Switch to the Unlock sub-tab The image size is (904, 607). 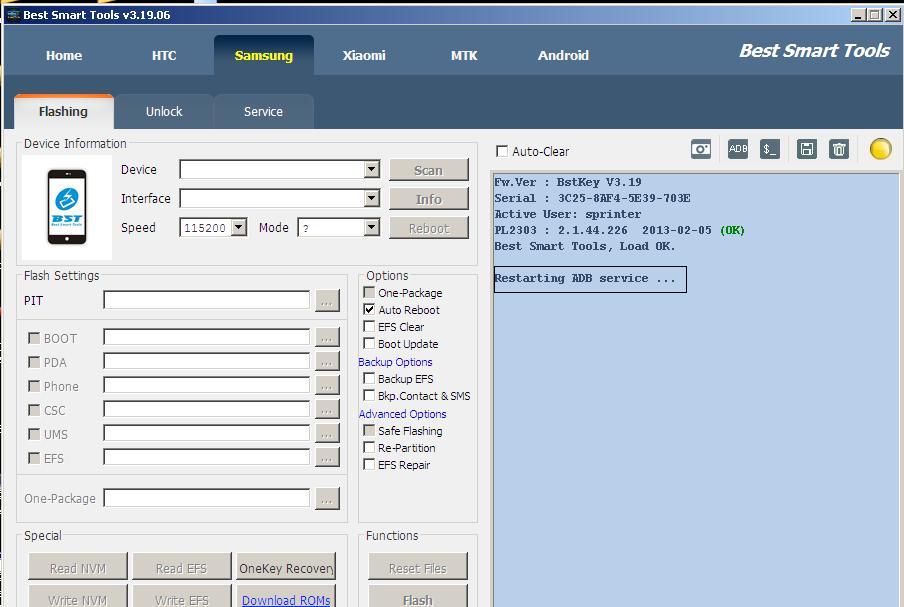(x=164, y=111)
